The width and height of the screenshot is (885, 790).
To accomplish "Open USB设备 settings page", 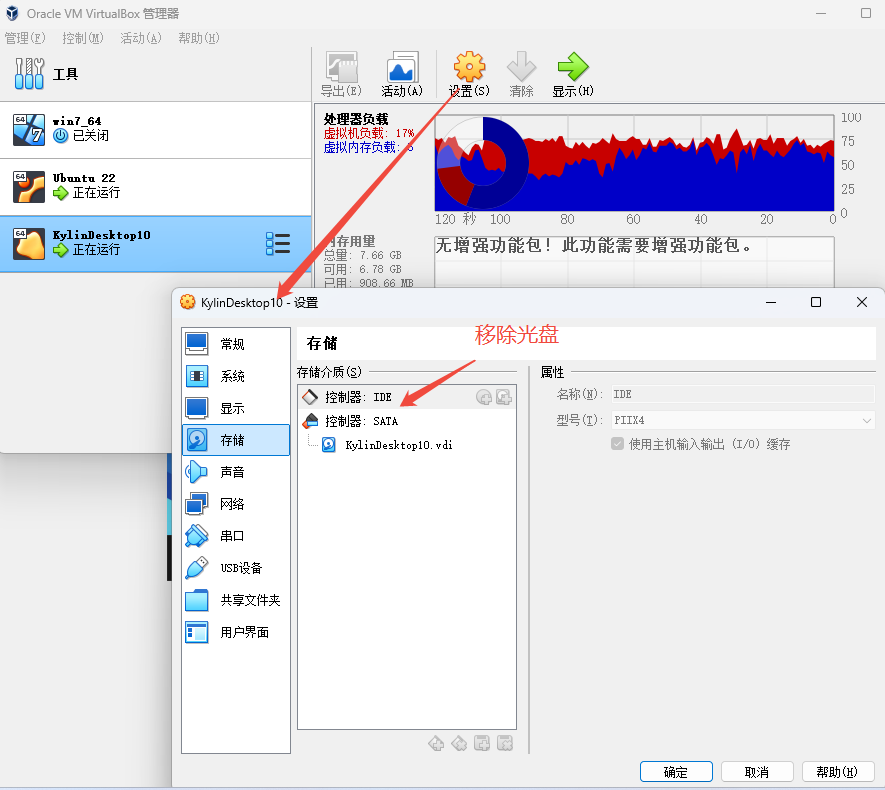I will (236, 568).
